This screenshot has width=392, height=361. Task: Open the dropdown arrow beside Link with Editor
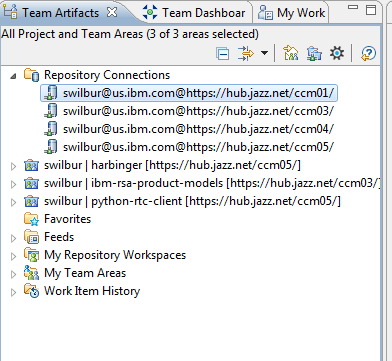(x=264, y=53)
